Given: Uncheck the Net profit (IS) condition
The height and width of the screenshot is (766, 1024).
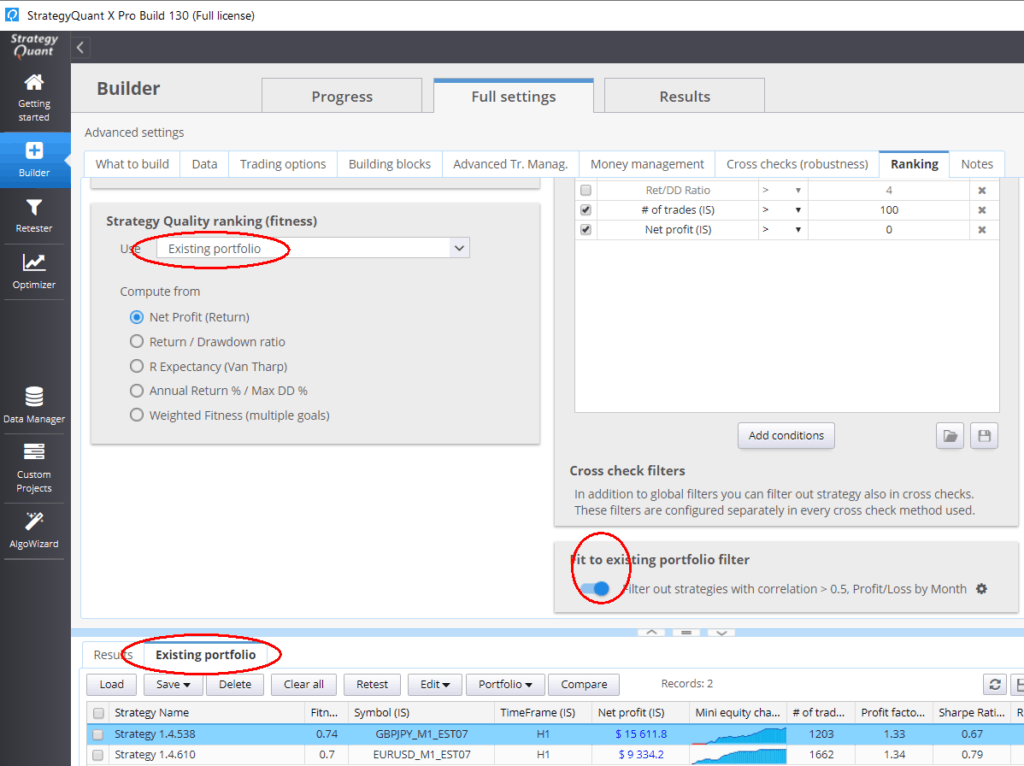Looking at the screenshot, I should [x=586, y=230].
